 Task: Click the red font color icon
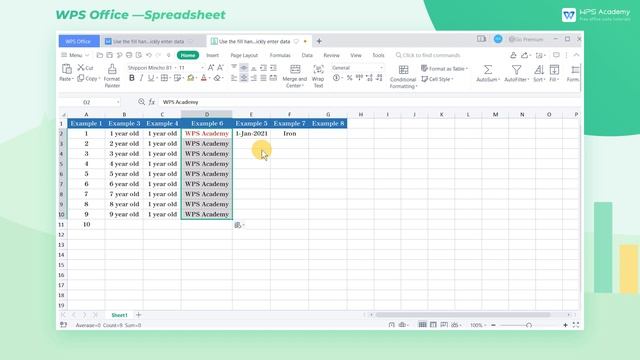tap(204, 78)
